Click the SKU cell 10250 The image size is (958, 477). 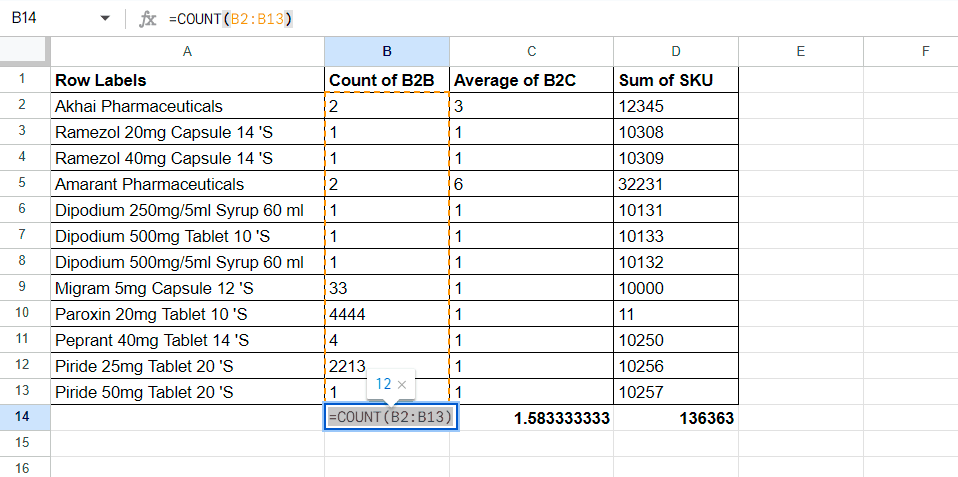click(x=676, y=340)
